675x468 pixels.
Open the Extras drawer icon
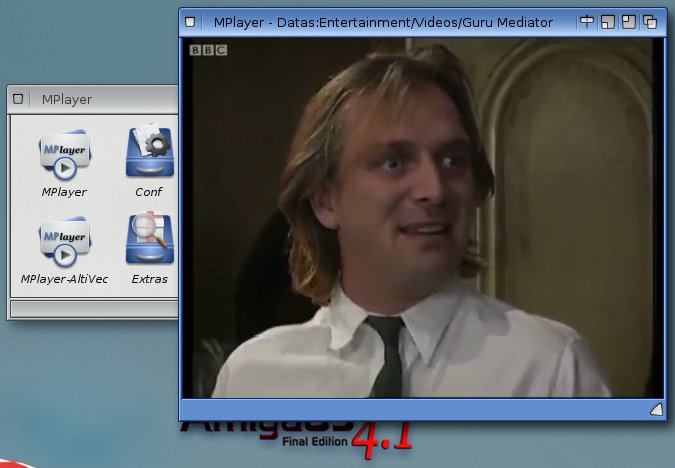point(149,241)
